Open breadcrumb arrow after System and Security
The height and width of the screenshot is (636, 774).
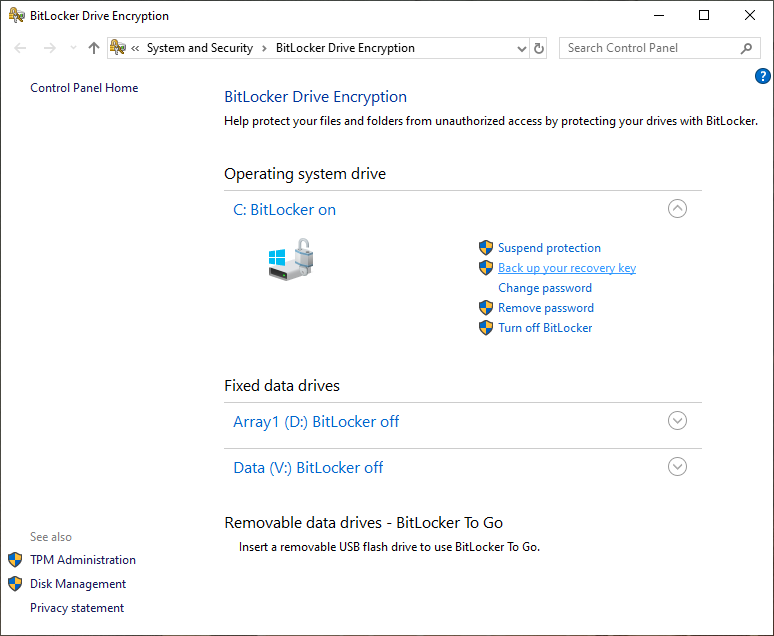click(264, 48)
